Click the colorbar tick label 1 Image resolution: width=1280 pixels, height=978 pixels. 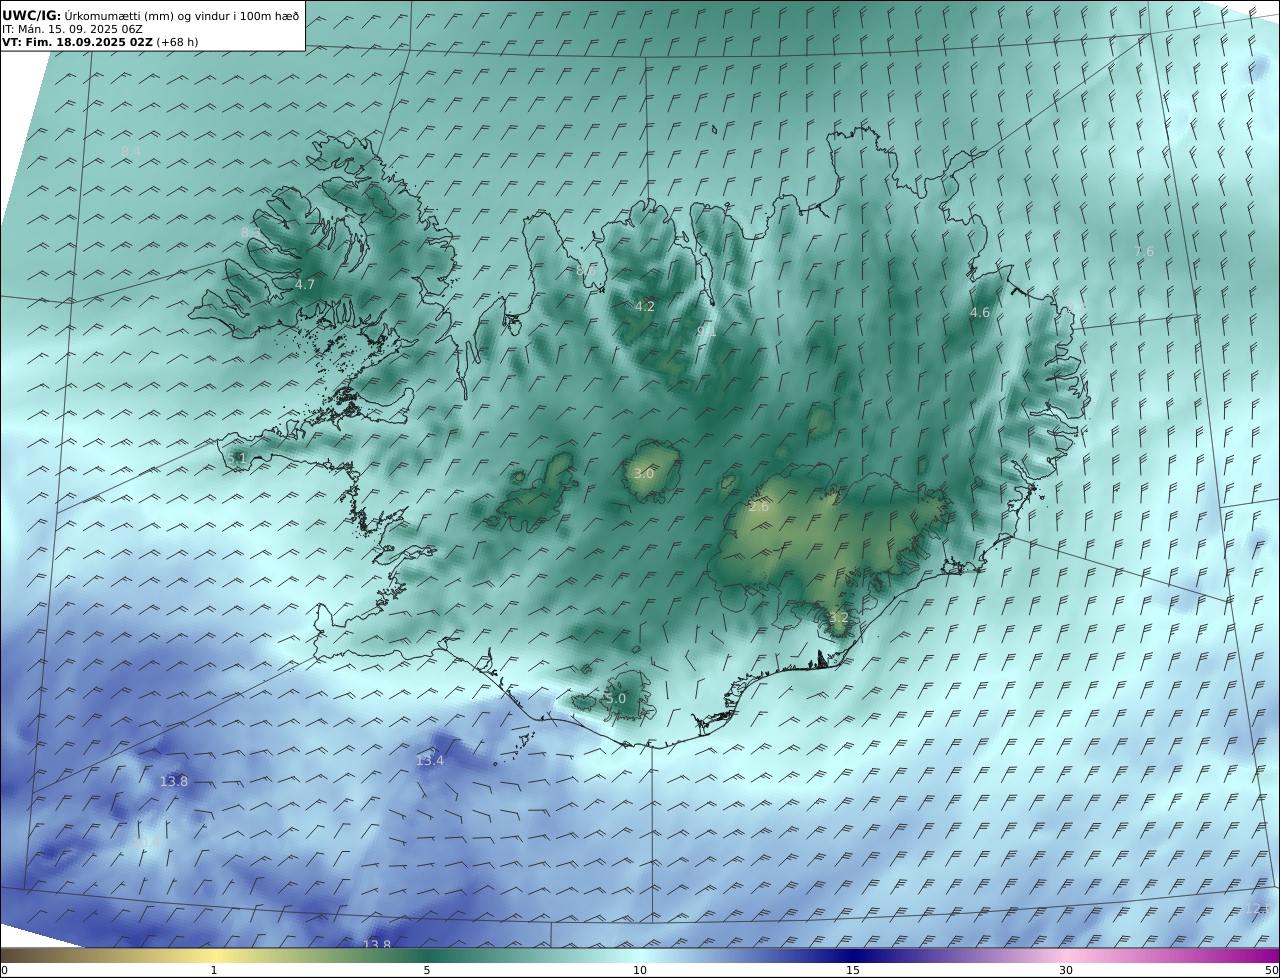[x=213, y=970]
